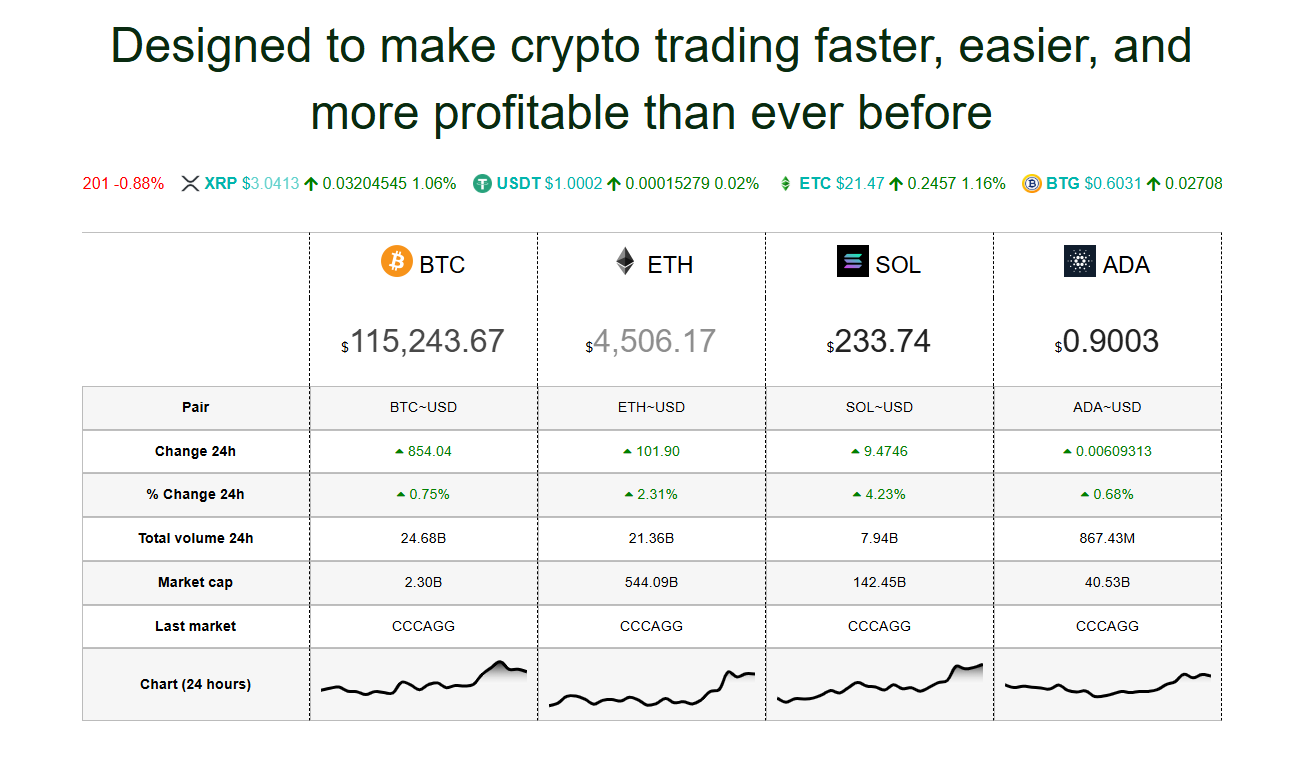Open the XRP ticker symbol link
This screenshot has height=762, width=1293.
tap(221, 184)
